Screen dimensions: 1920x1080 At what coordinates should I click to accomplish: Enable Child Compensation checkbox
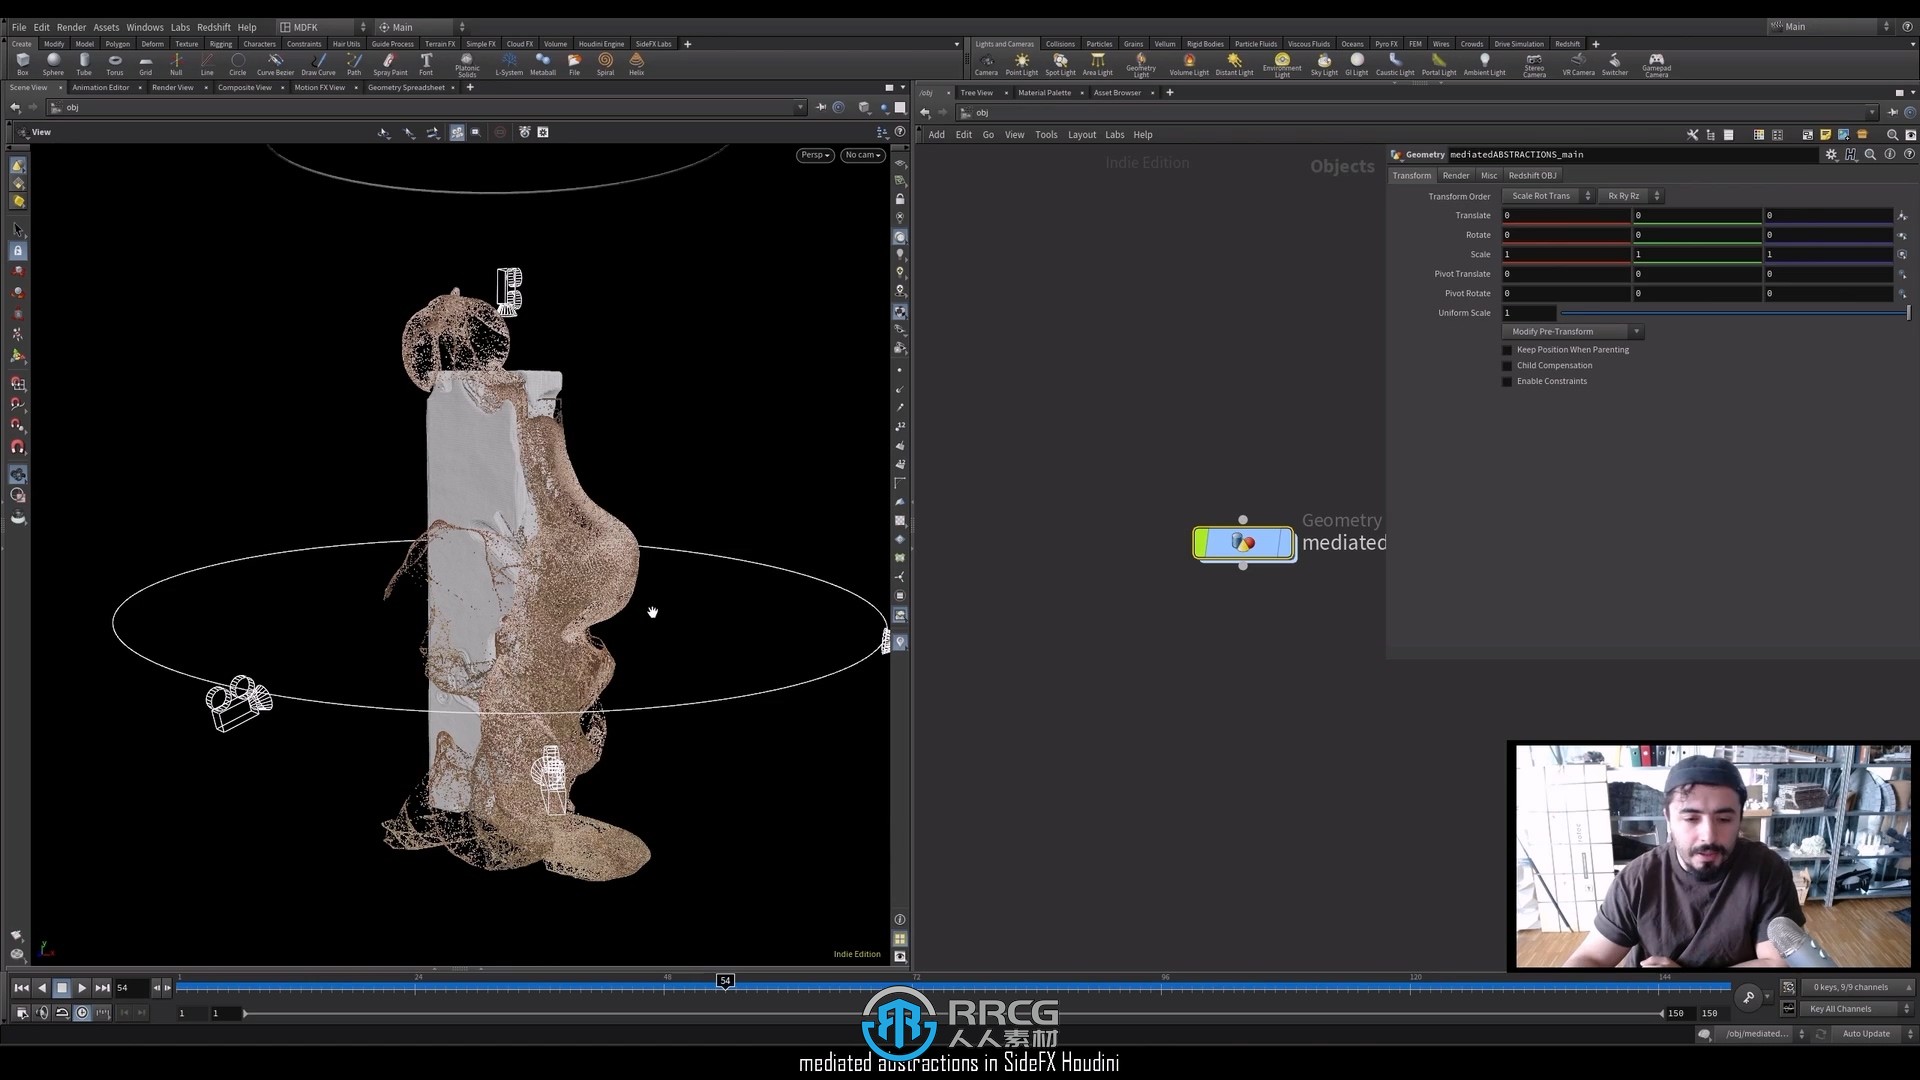tap(1507, 365)
